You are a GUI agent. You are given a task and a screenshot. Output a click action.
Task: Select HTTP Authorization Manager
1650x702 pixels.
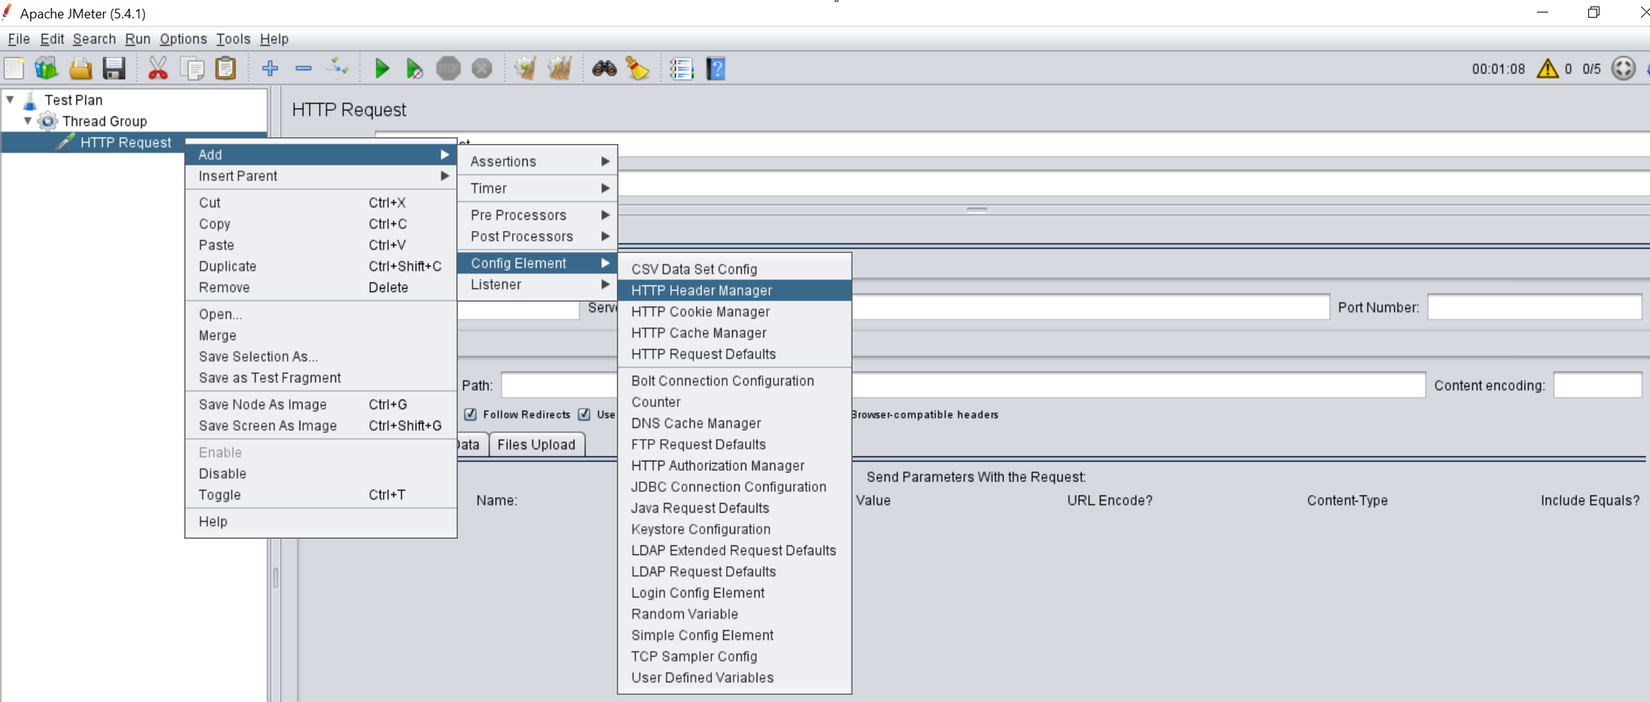(735, 465)
